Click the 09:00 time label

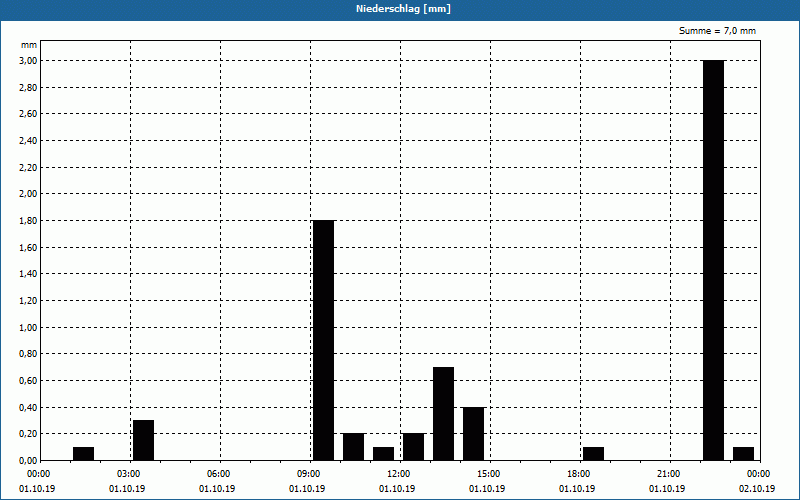tap(310, 474)
